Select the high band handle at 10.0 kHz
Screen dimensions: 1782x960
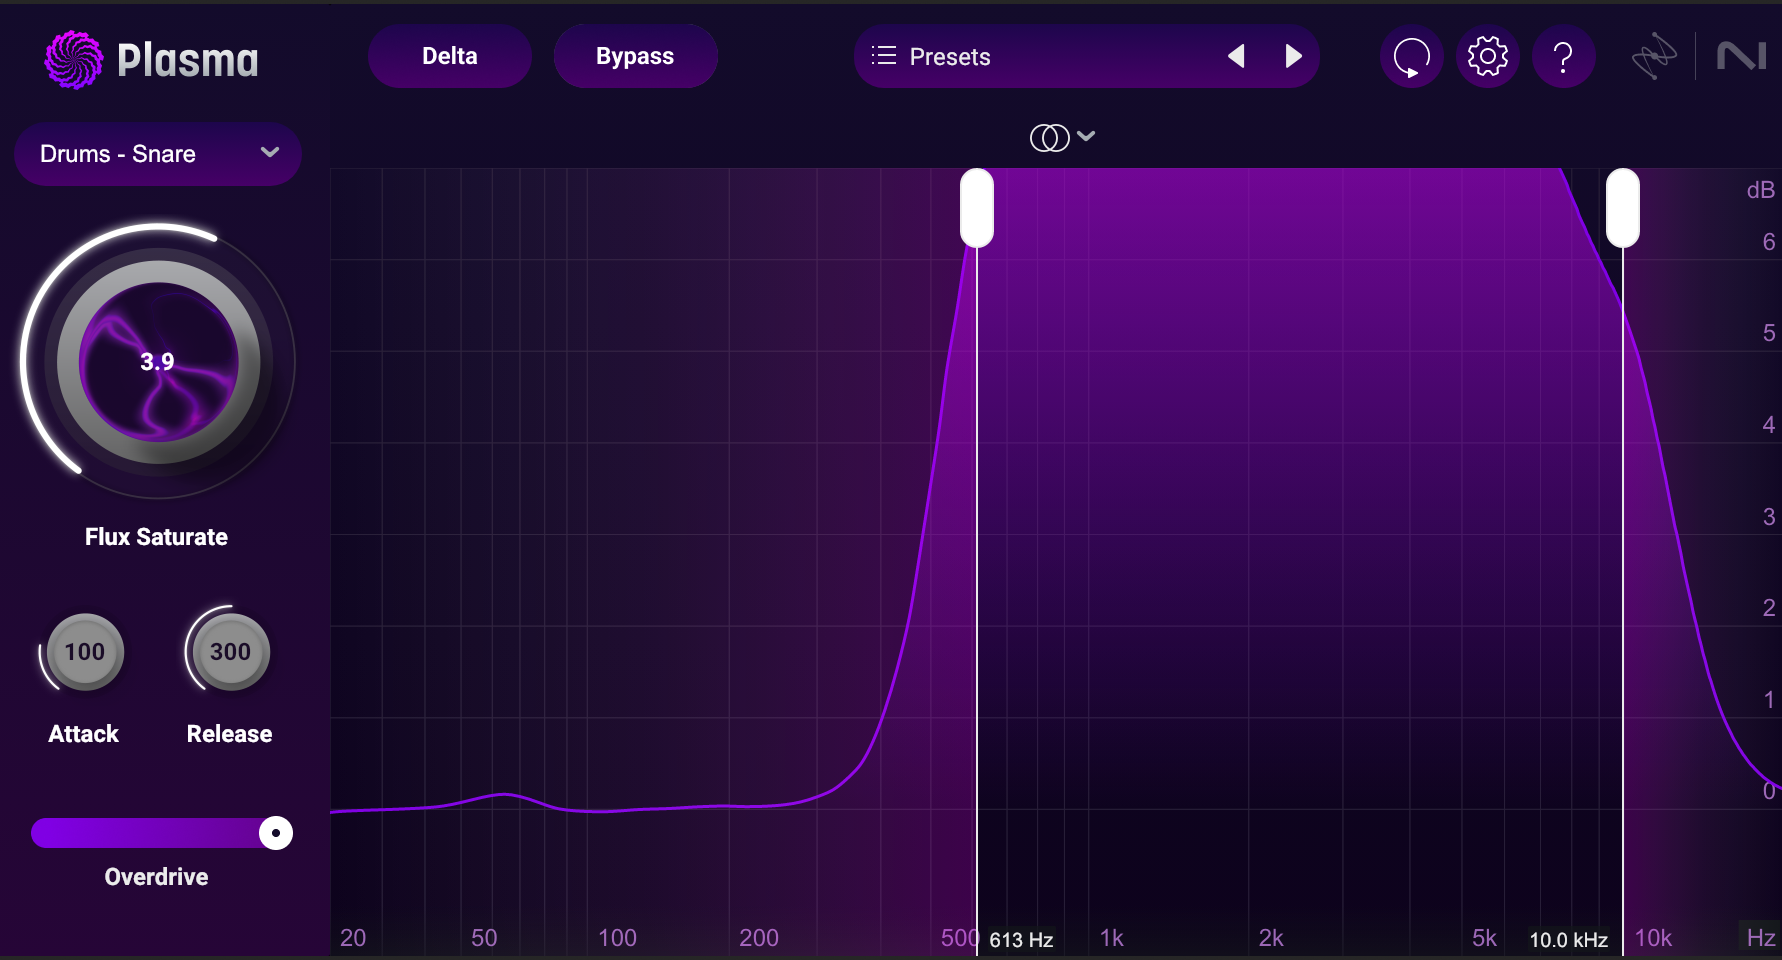point(1623,208)
